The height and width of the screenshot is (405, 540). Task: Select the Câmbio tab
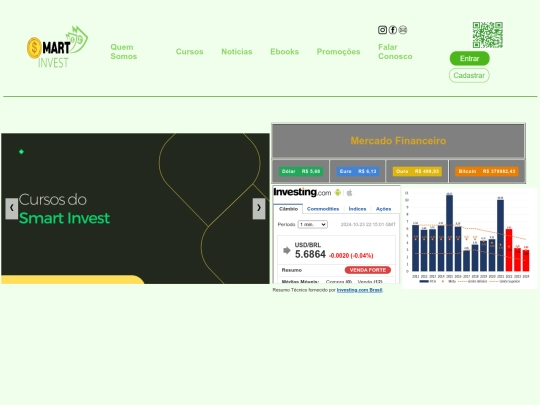(x=289, y=209)
